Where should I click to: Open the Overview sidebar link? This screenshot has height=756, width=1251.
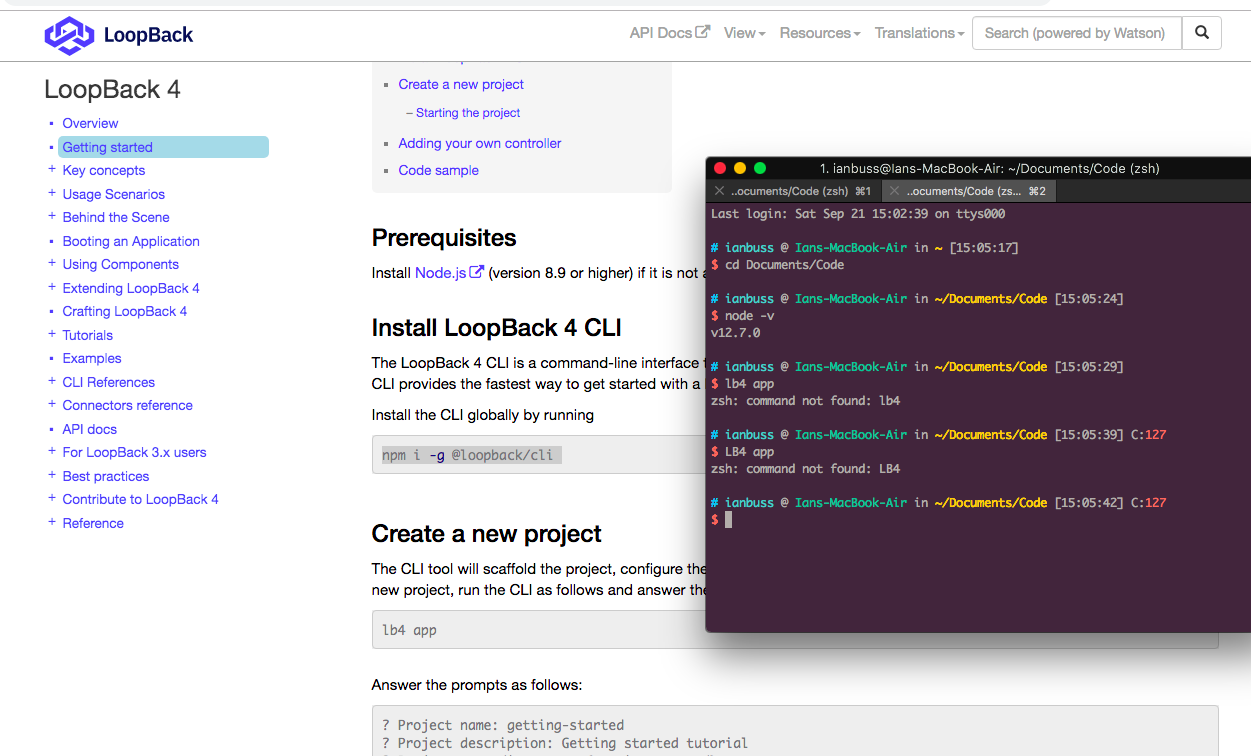[90, 123]
